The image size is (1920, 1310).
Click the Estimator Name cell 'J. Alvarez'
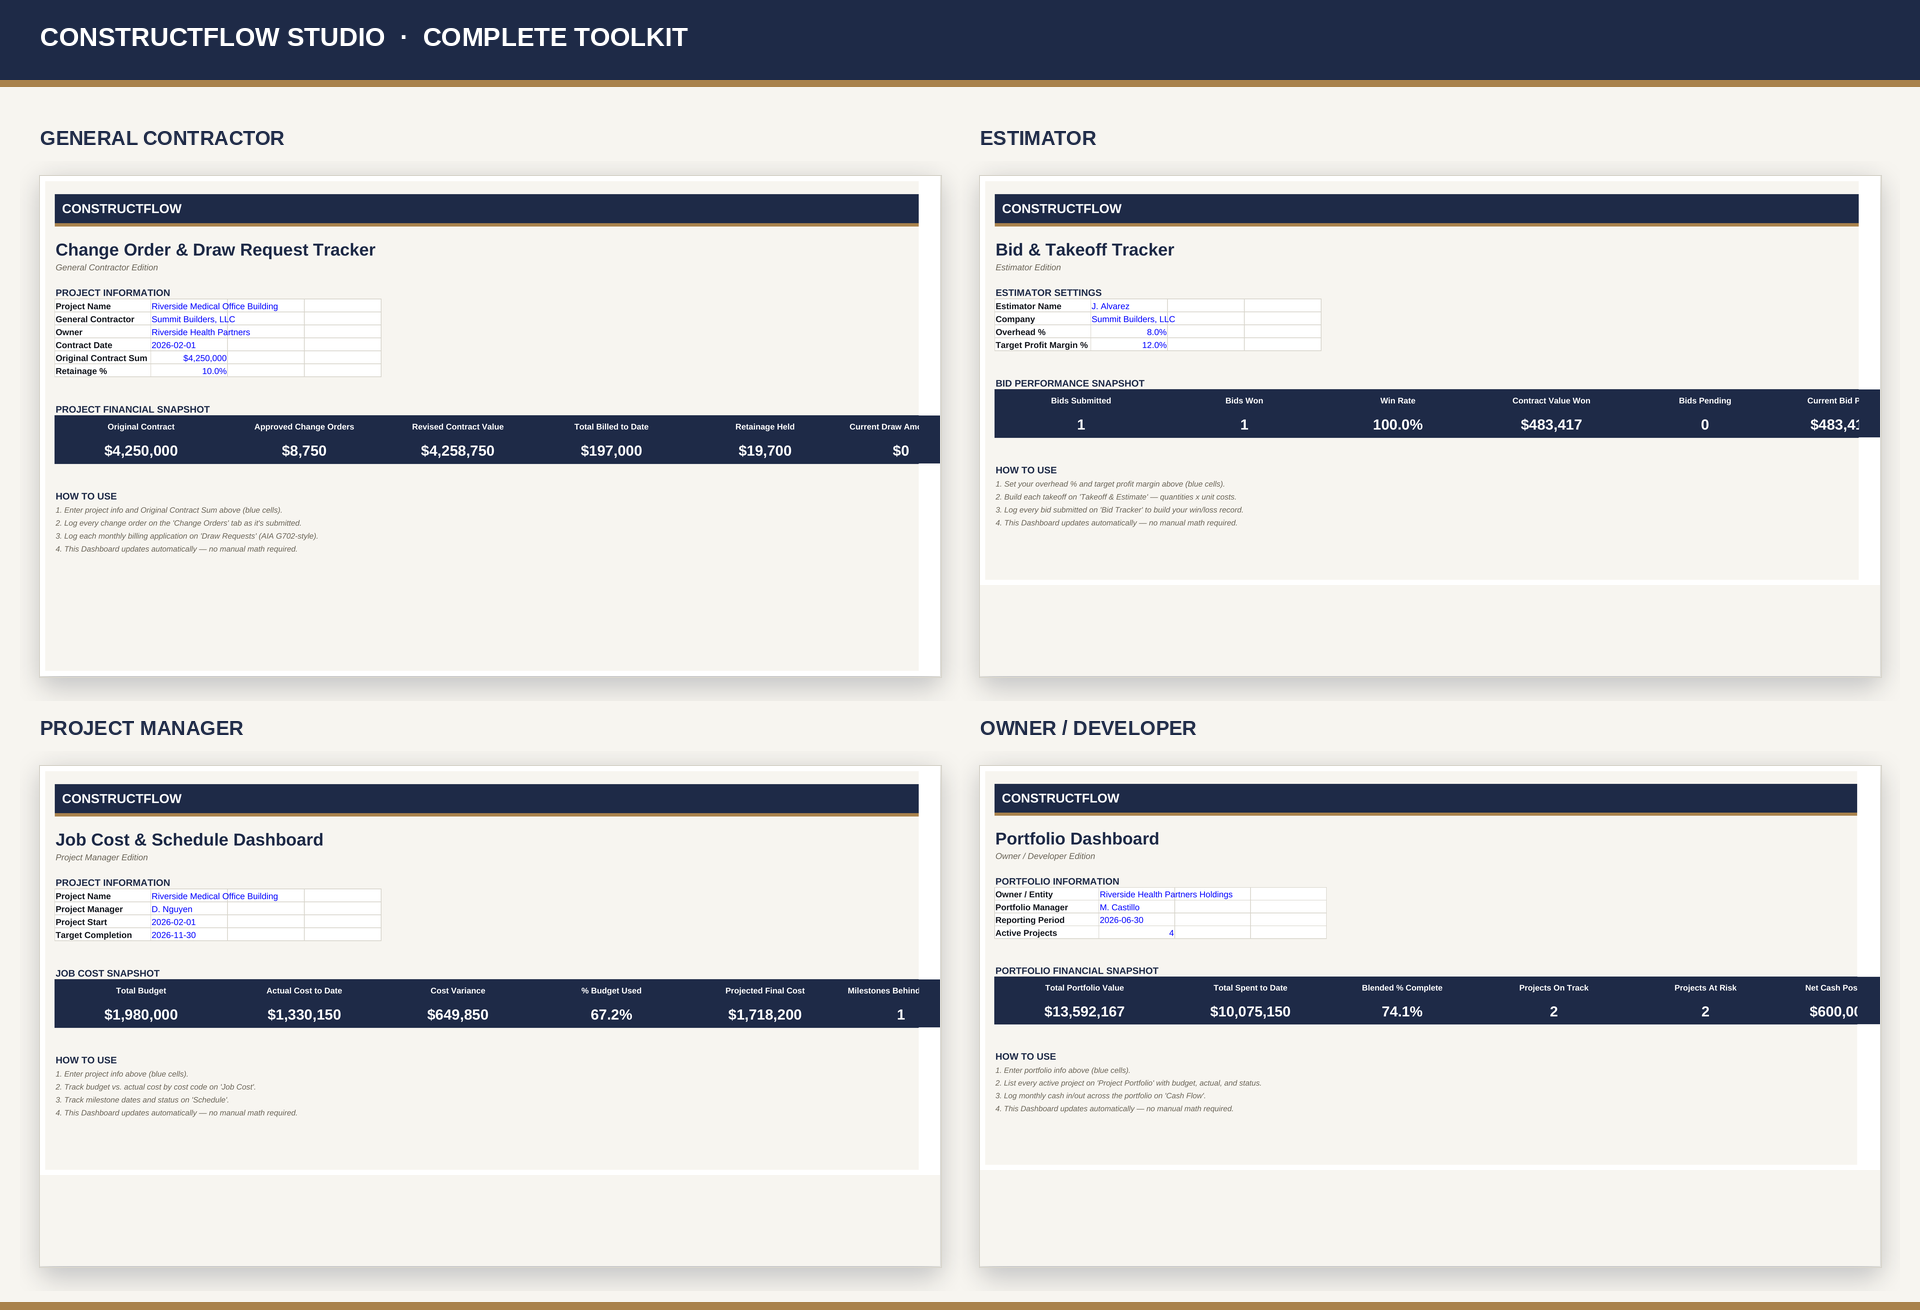point(1129,306)
